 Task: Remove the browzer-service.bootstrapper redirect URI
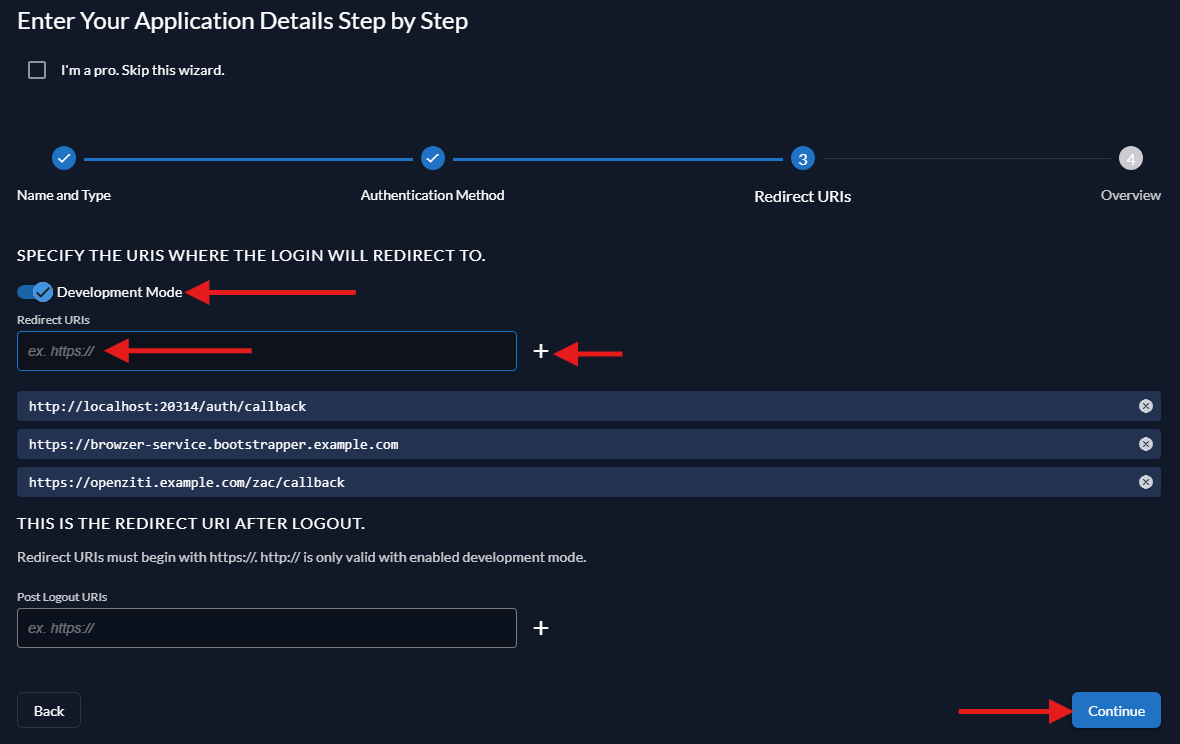coord(1145,443)
